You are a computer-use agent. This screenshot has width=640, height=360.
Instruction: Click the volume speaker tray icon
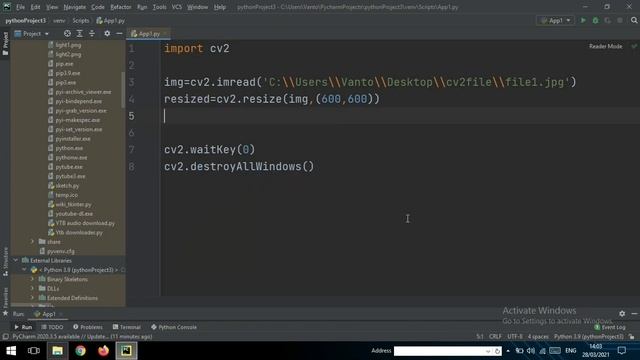pyautogui.click(x=531, y=351)
